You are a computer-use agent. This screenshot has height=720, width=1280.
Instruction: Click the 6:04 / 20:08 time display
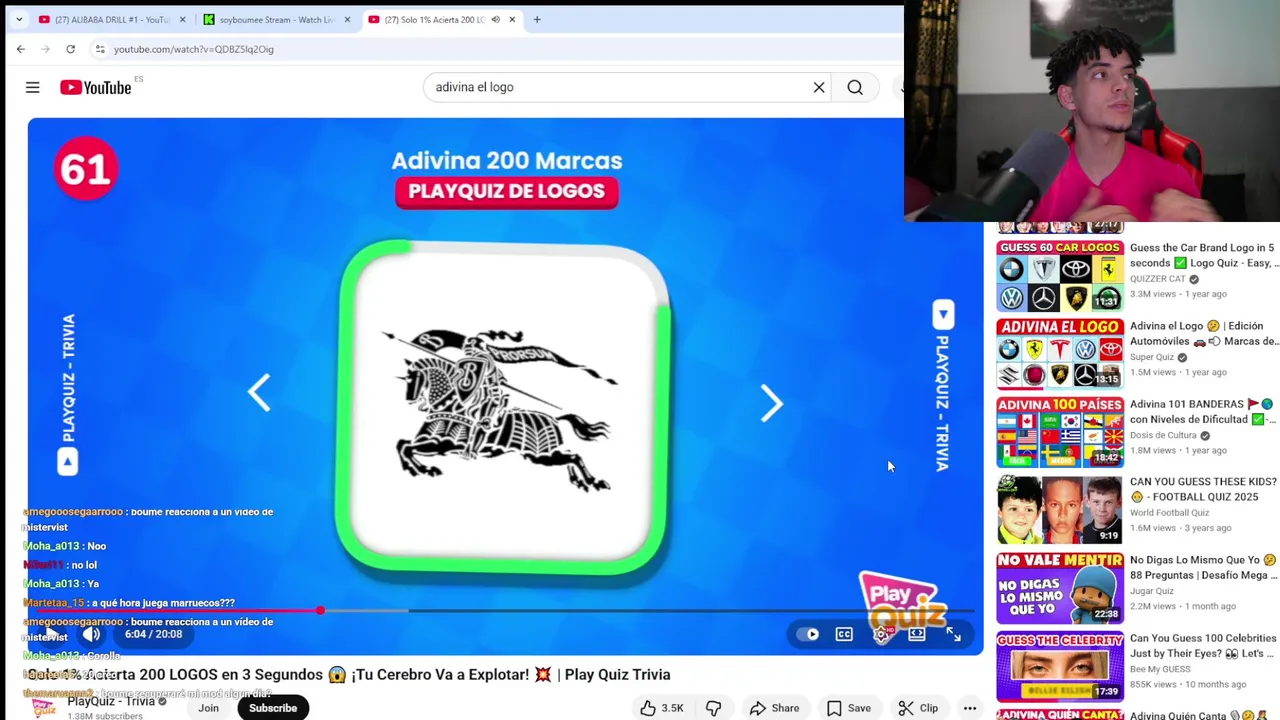pyautogui.click(x=153, y=634)
